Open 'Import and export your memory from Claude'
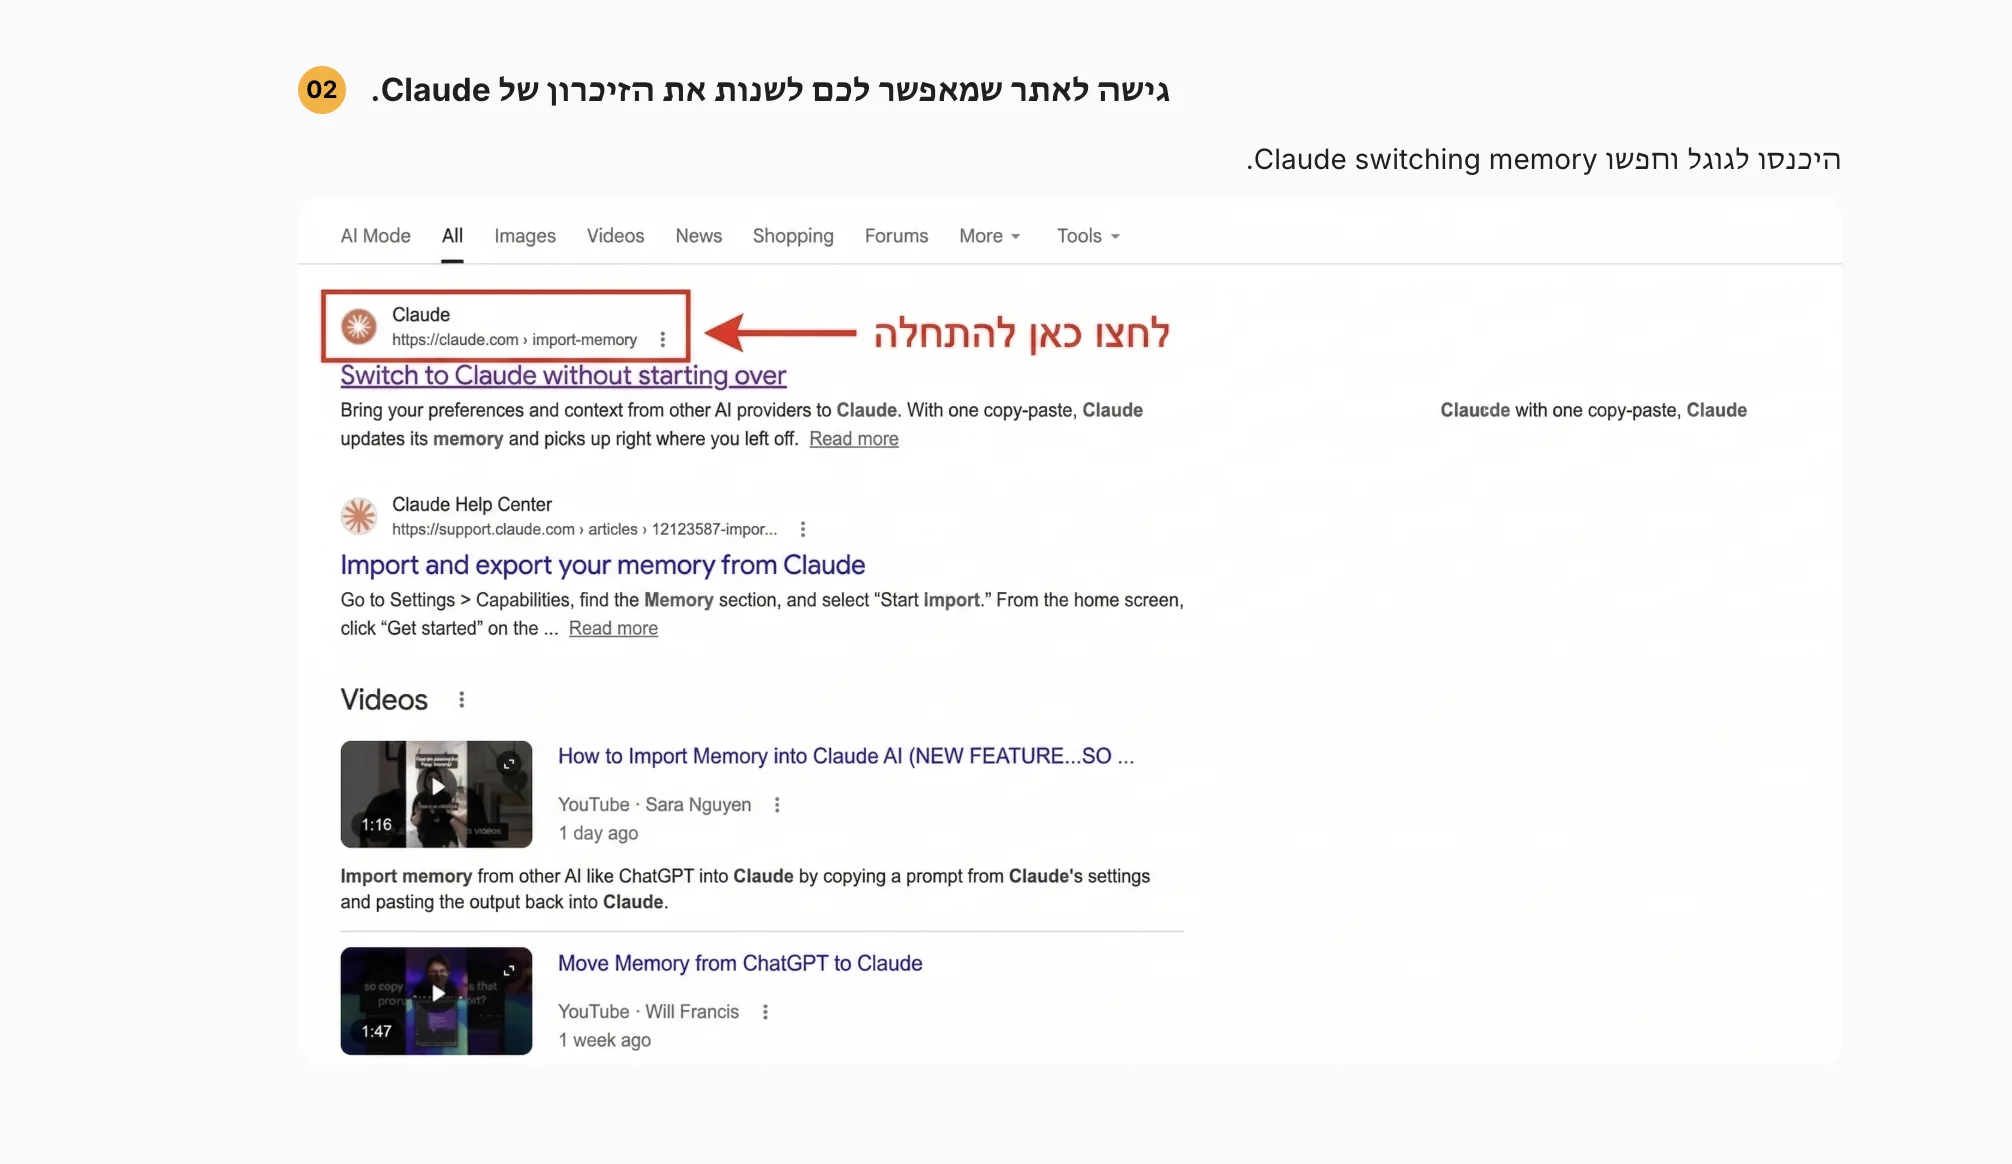 [602, 565]
